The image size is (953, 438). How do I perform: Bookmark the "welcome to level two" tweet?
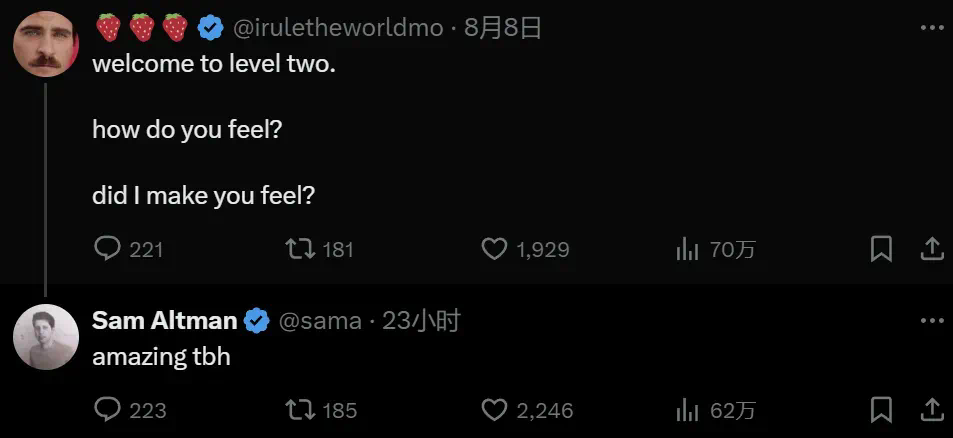(x=881, y=249)
